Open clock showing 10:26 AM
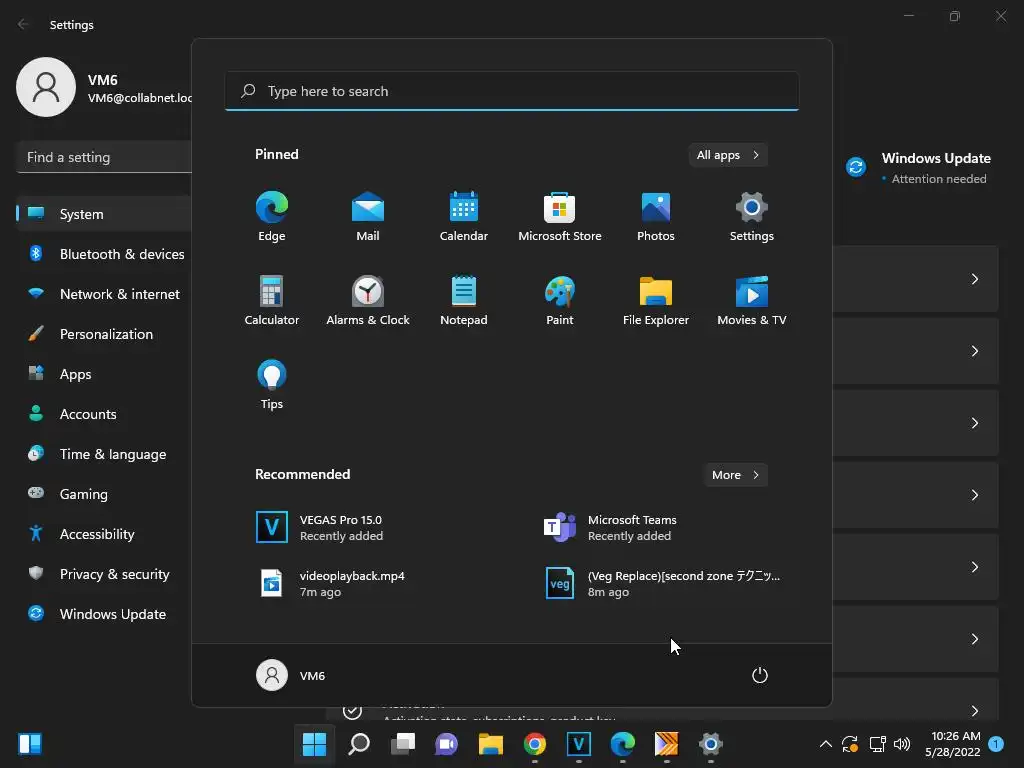1024x768 pixels. (953, 744)
